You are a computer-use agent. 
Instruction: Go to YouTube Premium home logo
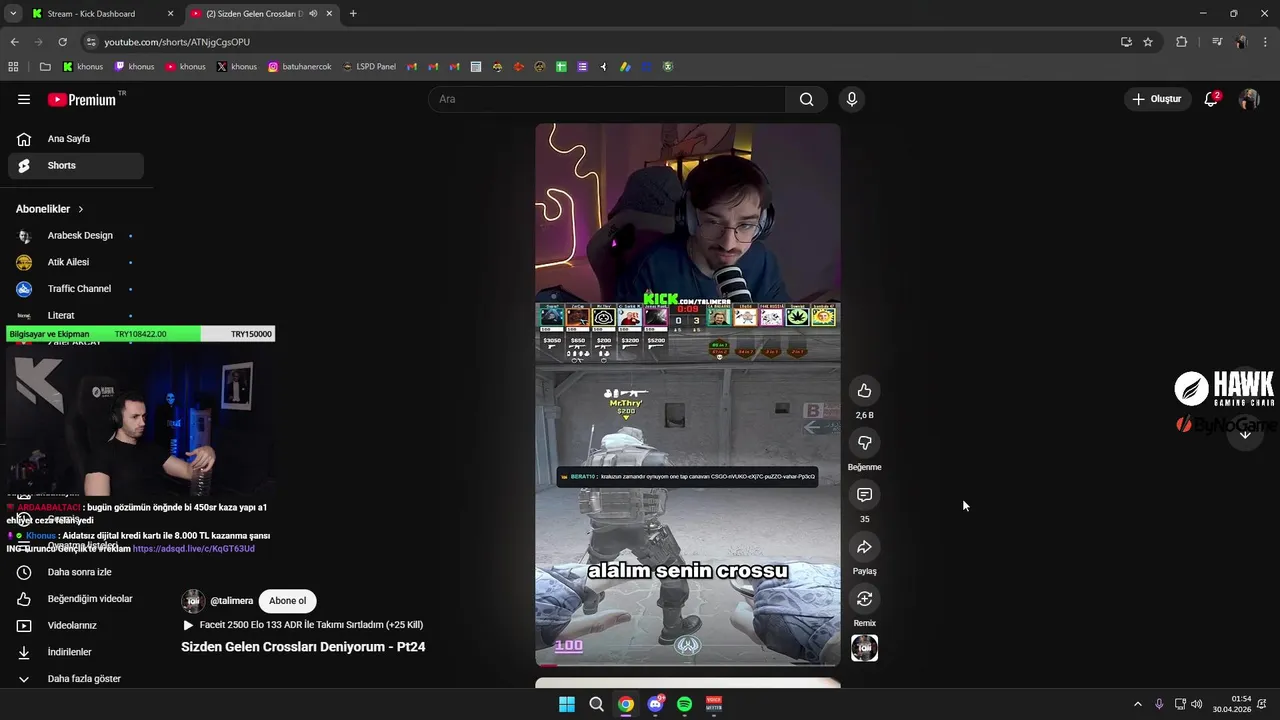[x=82, y=99]
